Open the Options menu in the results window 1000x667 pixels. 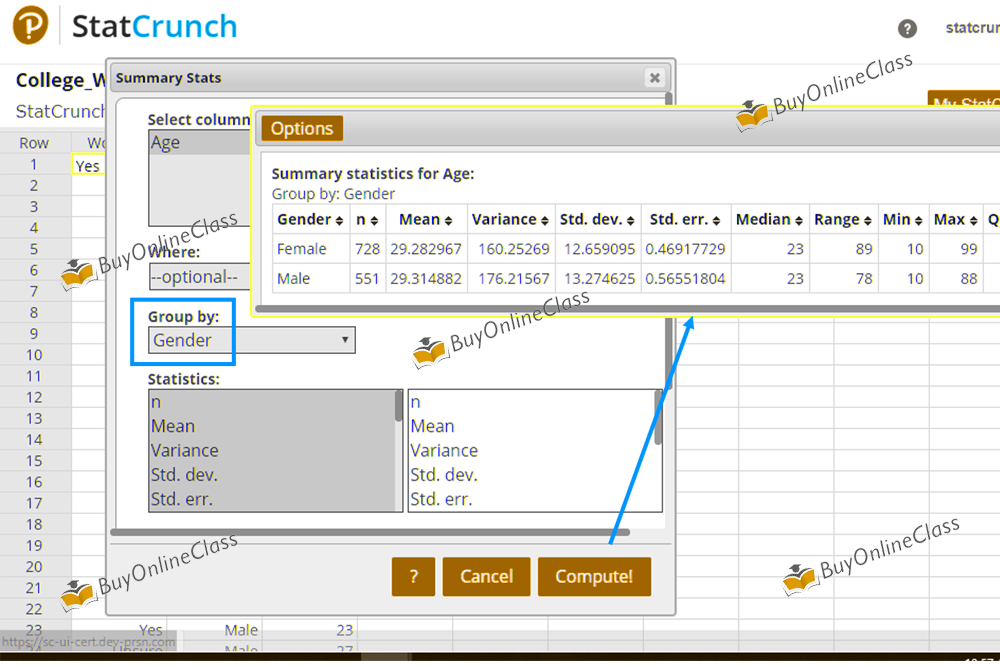click(301, 128)
